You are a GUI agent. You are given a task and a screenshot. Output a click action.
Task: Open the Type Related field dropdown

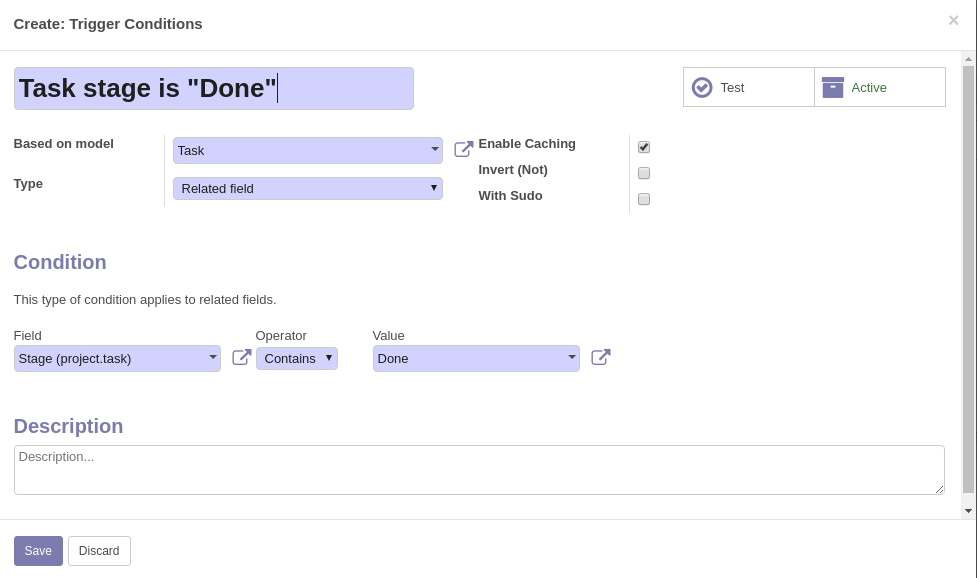308,188
